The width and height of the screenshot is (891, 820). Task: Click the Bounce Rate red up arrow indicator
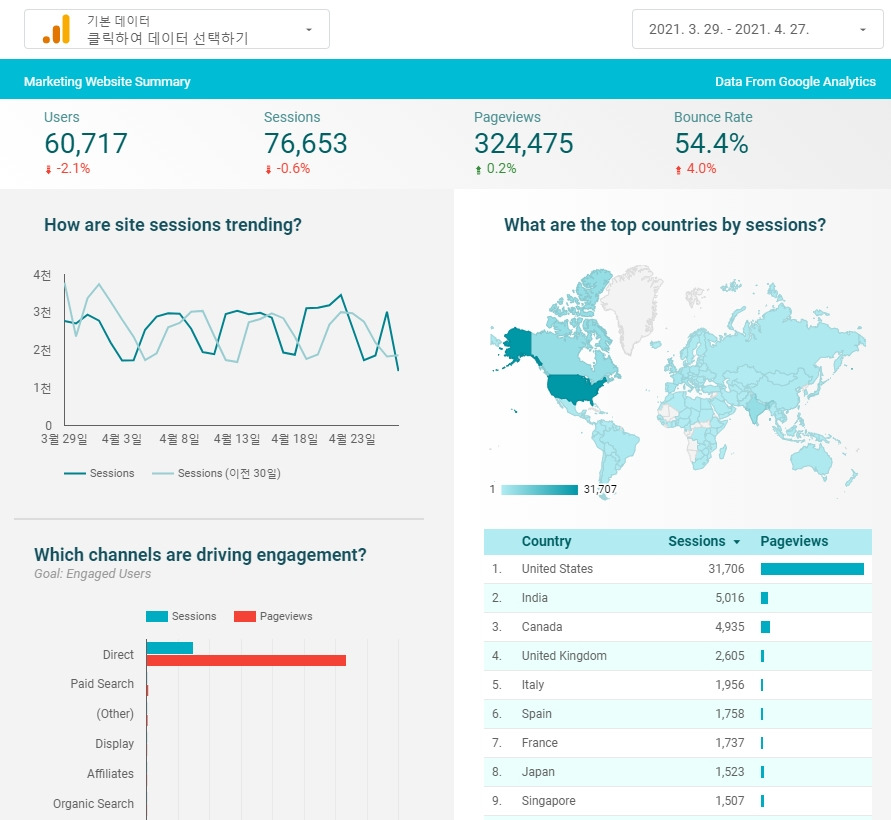[x=678, y=169]
